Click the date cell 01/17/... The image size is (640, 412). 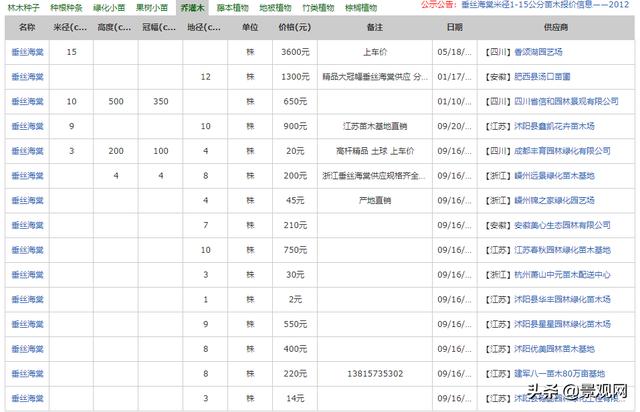click(454, 77)
